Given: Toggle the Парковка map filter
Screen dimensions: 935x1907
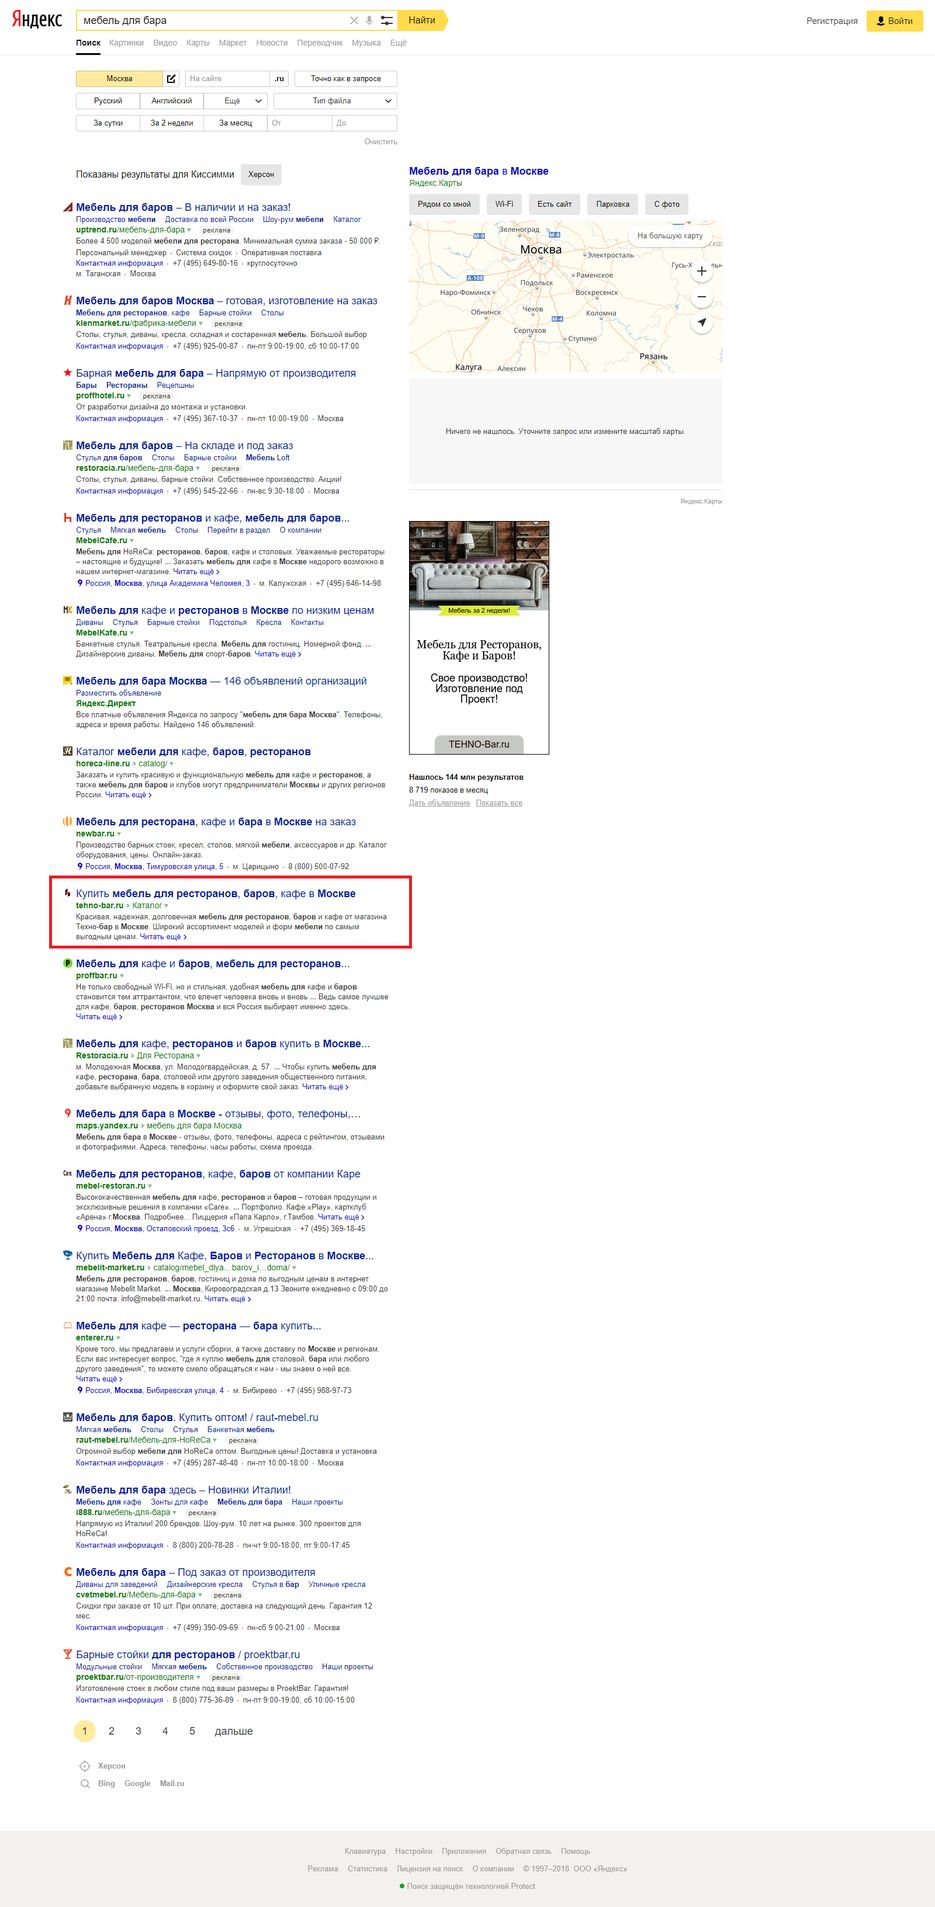Looking at the screenshot, I should pos(613,204).
